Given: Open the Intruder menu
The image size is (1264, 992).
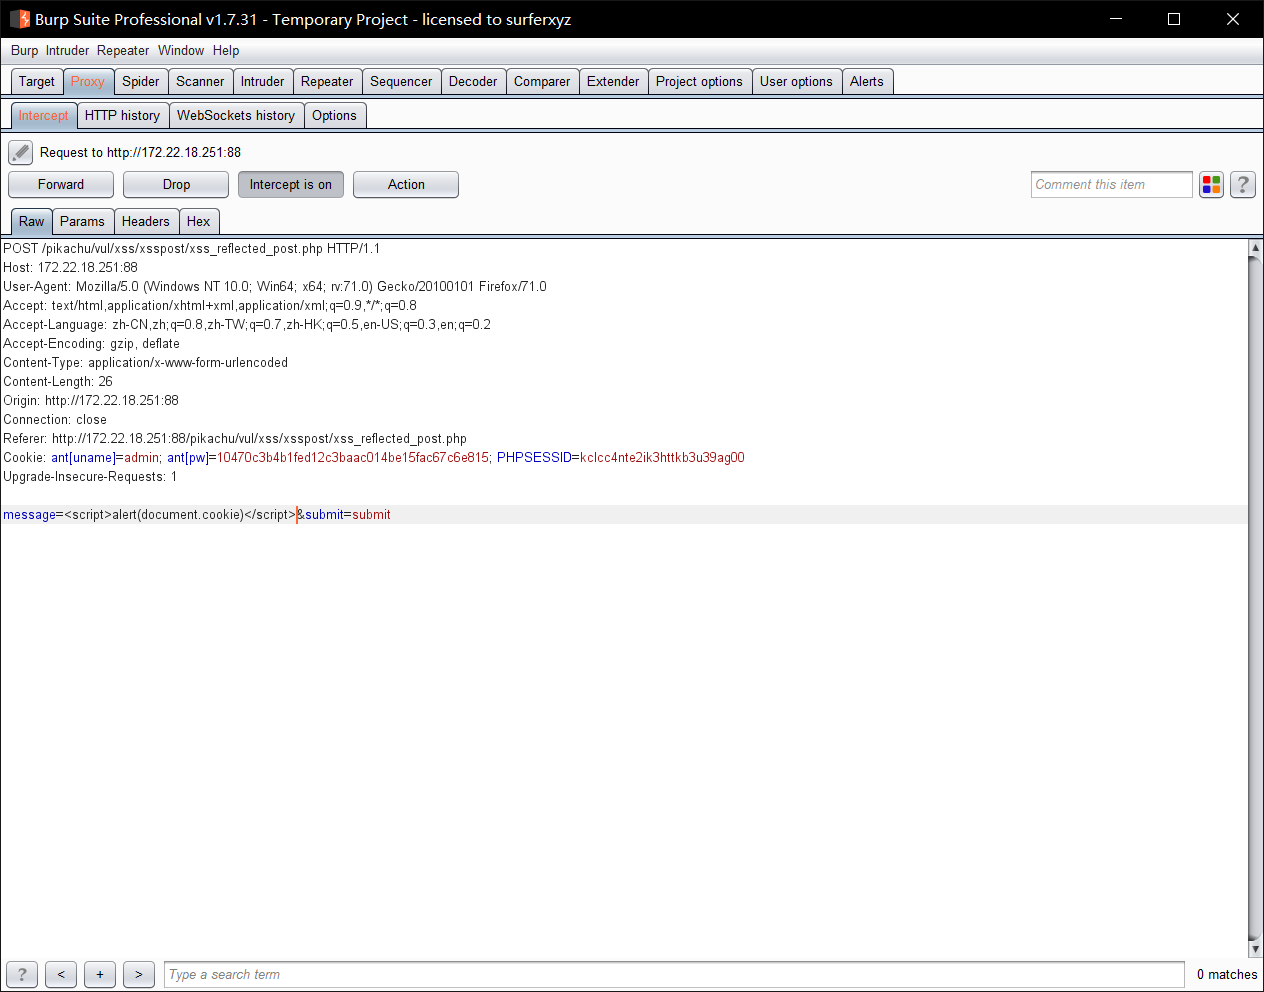Looking at the screenshot, I should (x=67, y=50).
